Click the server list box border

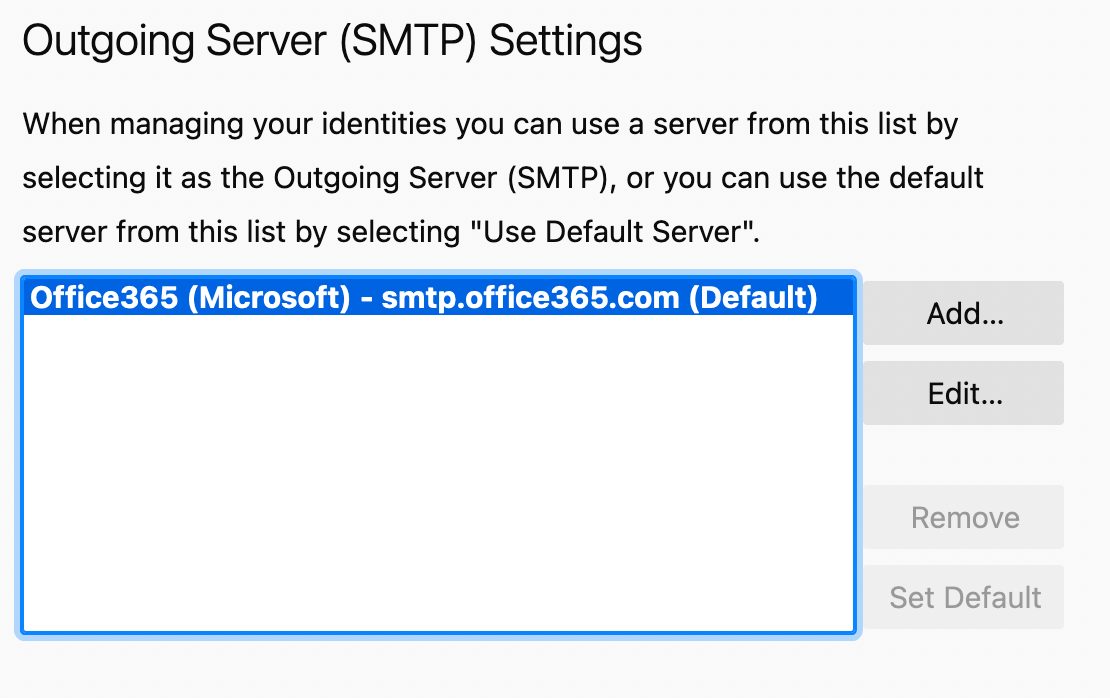435,633
